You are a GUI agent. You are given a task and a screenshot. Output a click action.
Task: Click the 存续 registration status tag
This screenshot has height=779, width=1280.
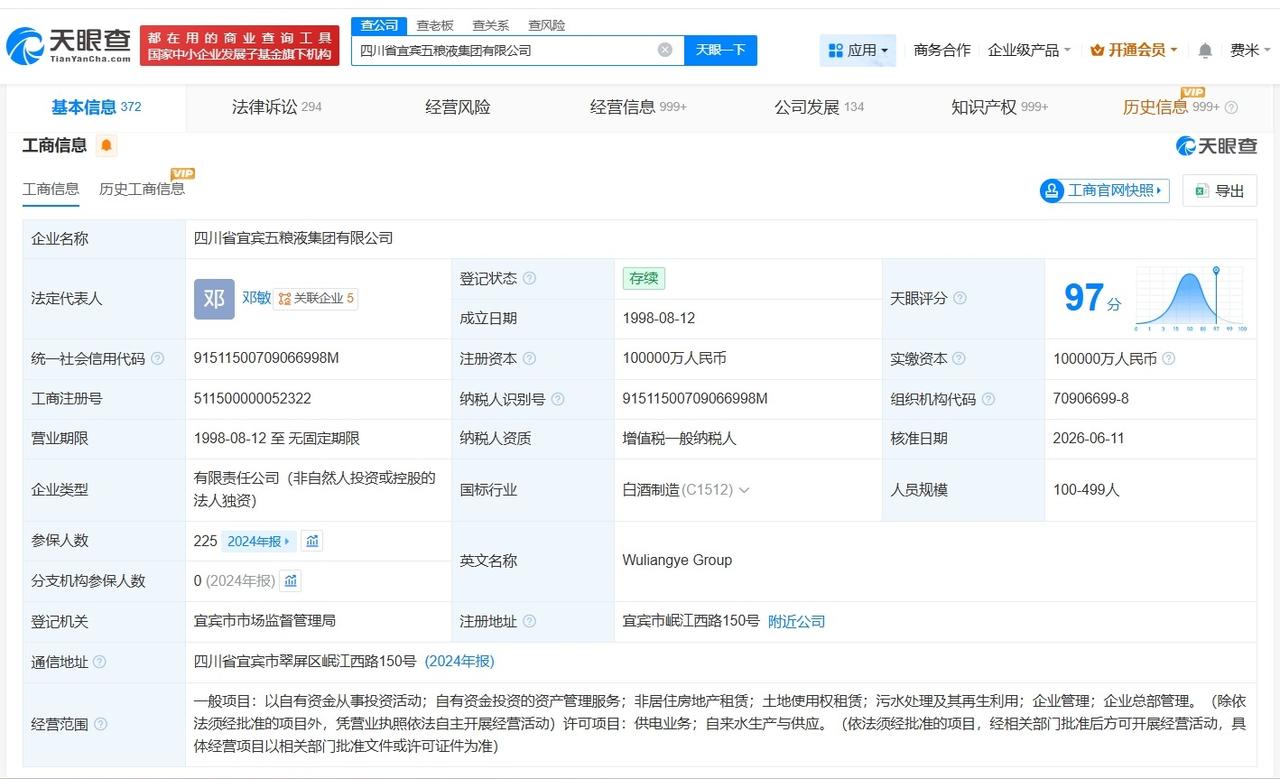click(x=643, y=278)
